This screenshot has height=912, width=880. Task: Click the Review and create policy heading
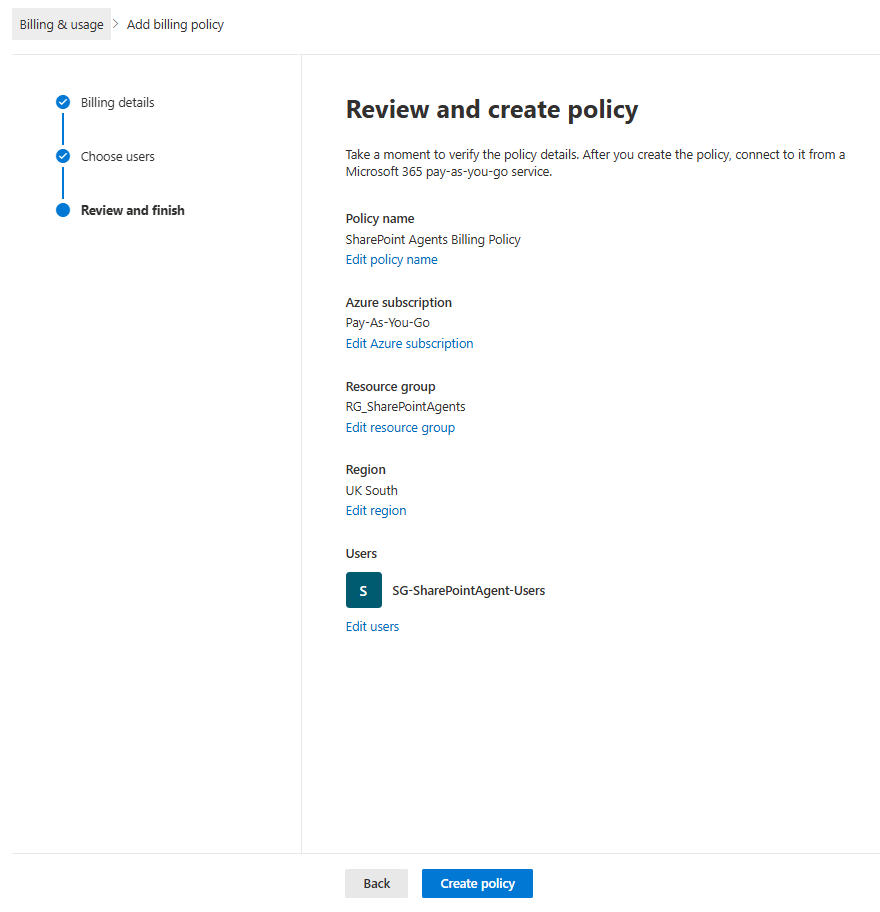click(x=491, y=109)
